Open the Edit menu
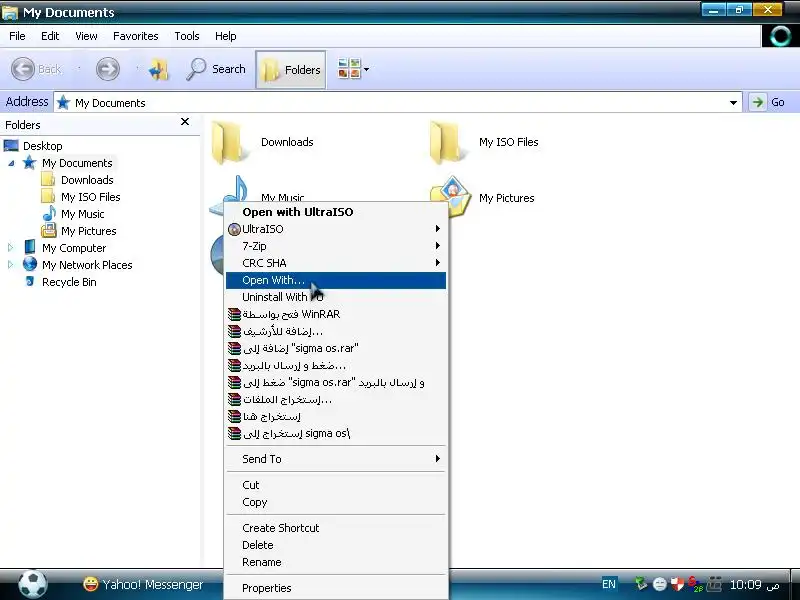Image resolution: width=800 pixels, height=600 pixels. [50, 36]
